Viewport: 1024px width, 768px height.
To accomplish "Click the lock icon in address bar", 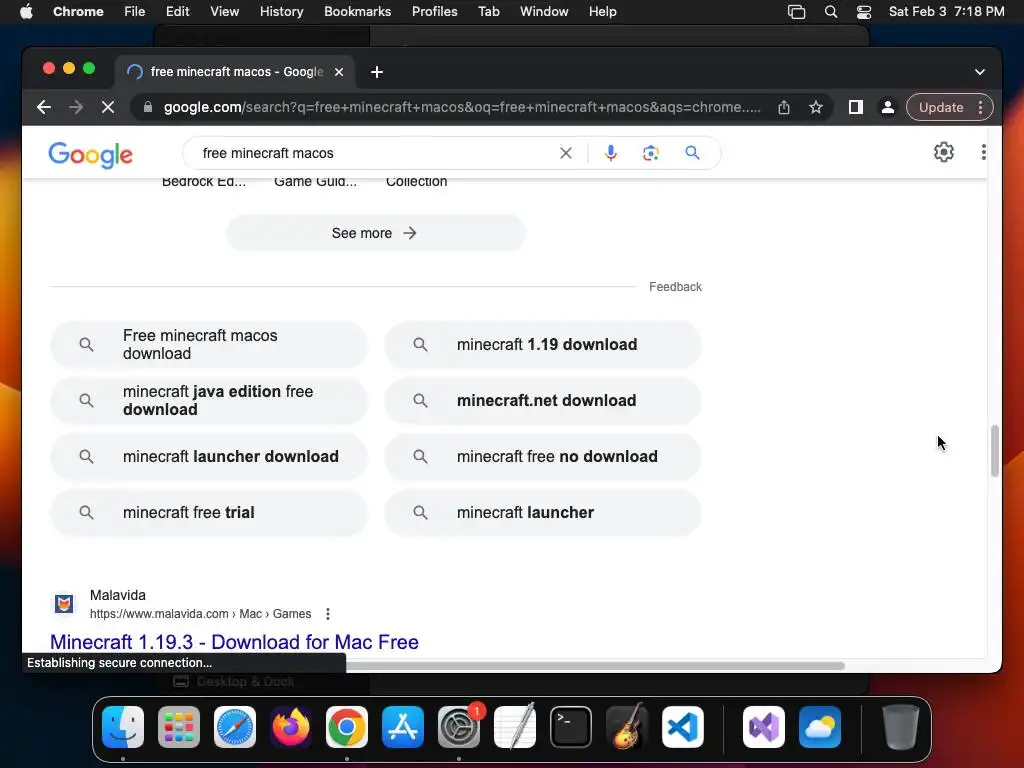I will coord(148,107).
